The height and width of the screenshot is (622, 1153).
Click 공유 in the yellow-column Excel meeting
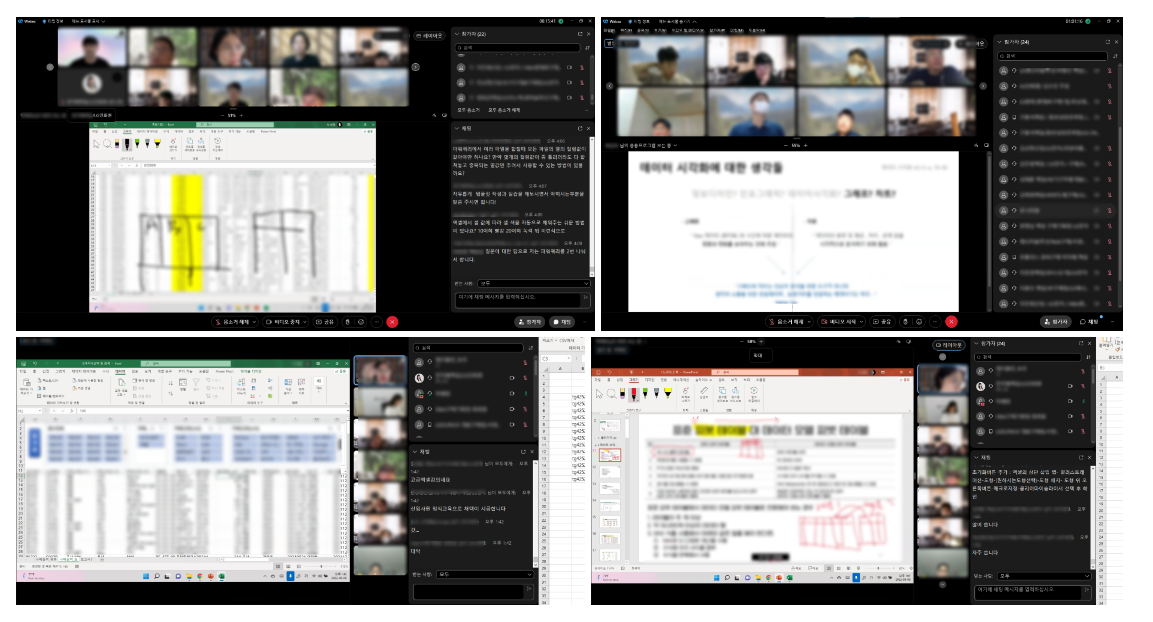coord(326,322)
